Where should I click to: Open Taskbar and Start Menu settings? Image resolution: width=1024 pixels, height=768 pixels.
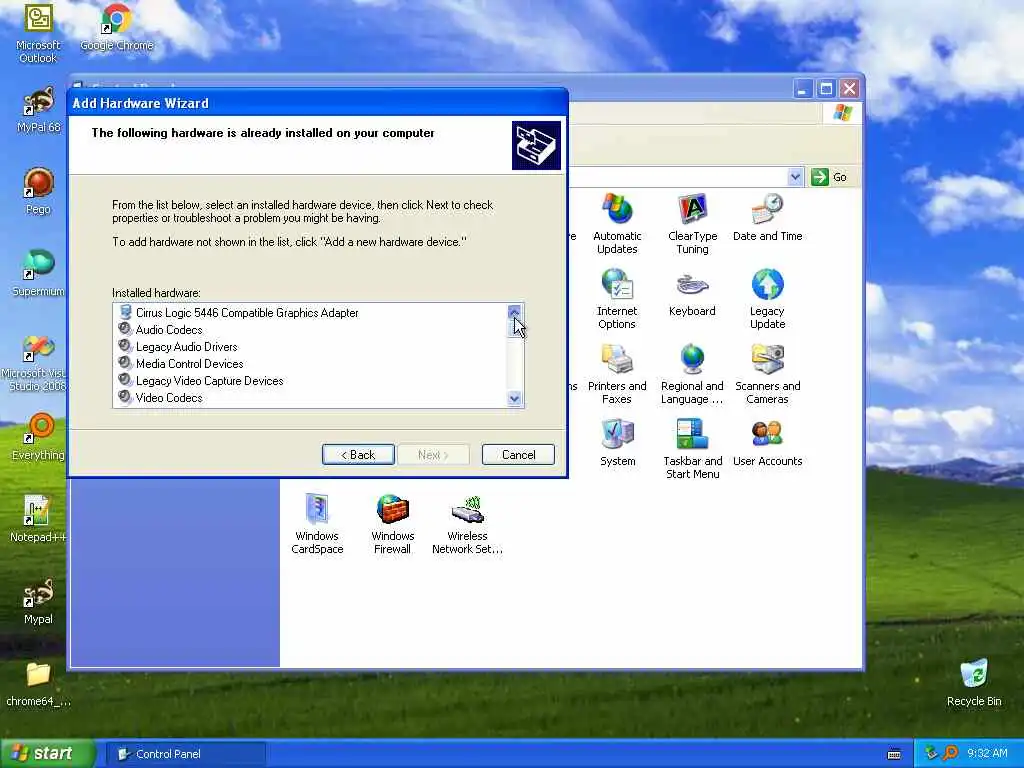pyautogui.click(x=692, y=448)
